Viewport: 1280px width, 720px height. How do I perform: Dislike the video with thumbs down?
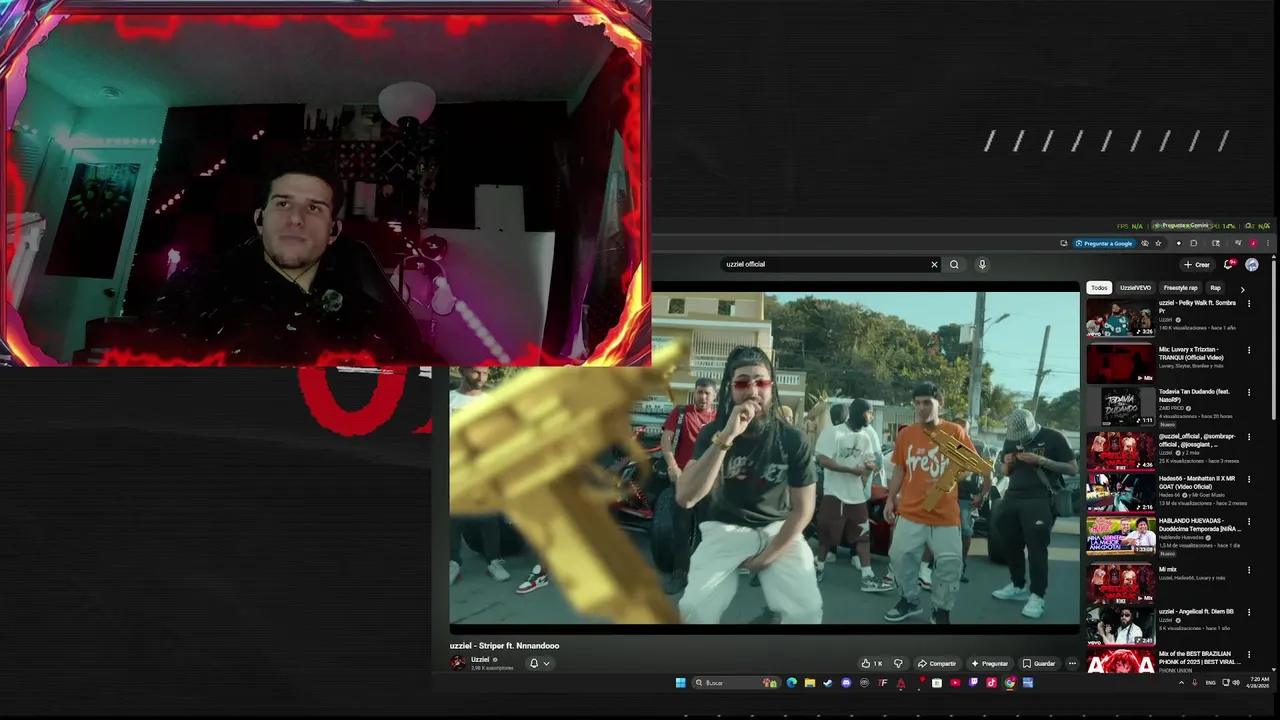897,663
